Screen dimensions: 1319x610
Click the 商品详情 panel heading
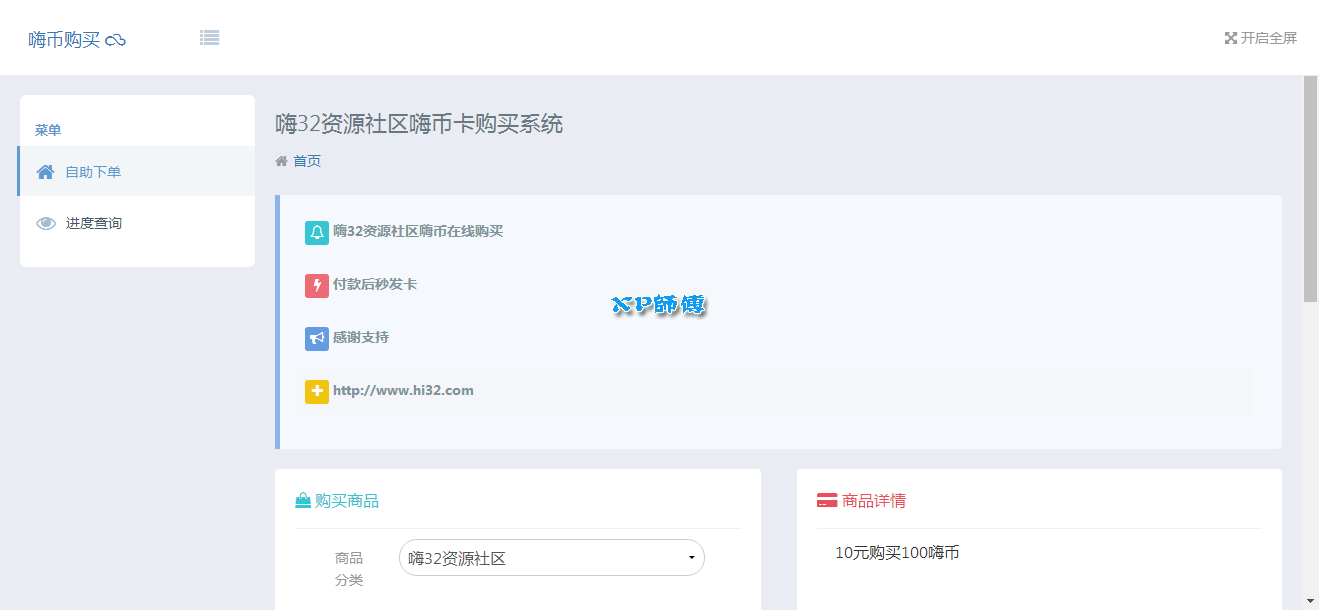pos(874,501)
